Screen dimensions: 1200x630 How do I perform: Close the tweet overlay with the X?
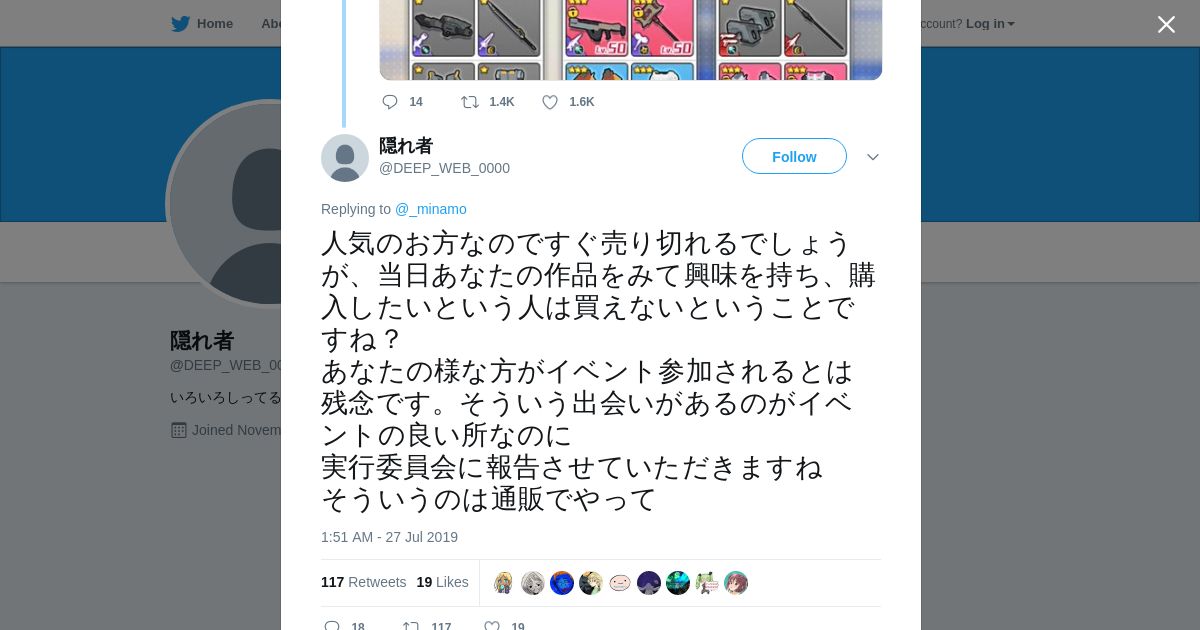(x=1166, y=24)
